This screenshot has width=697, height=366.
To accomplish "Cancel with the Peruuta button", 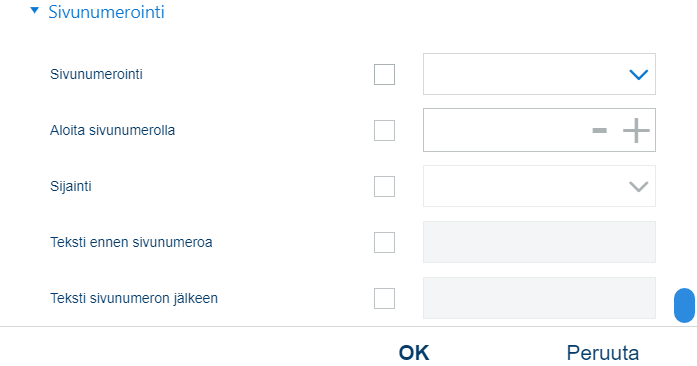I will 603,353.
